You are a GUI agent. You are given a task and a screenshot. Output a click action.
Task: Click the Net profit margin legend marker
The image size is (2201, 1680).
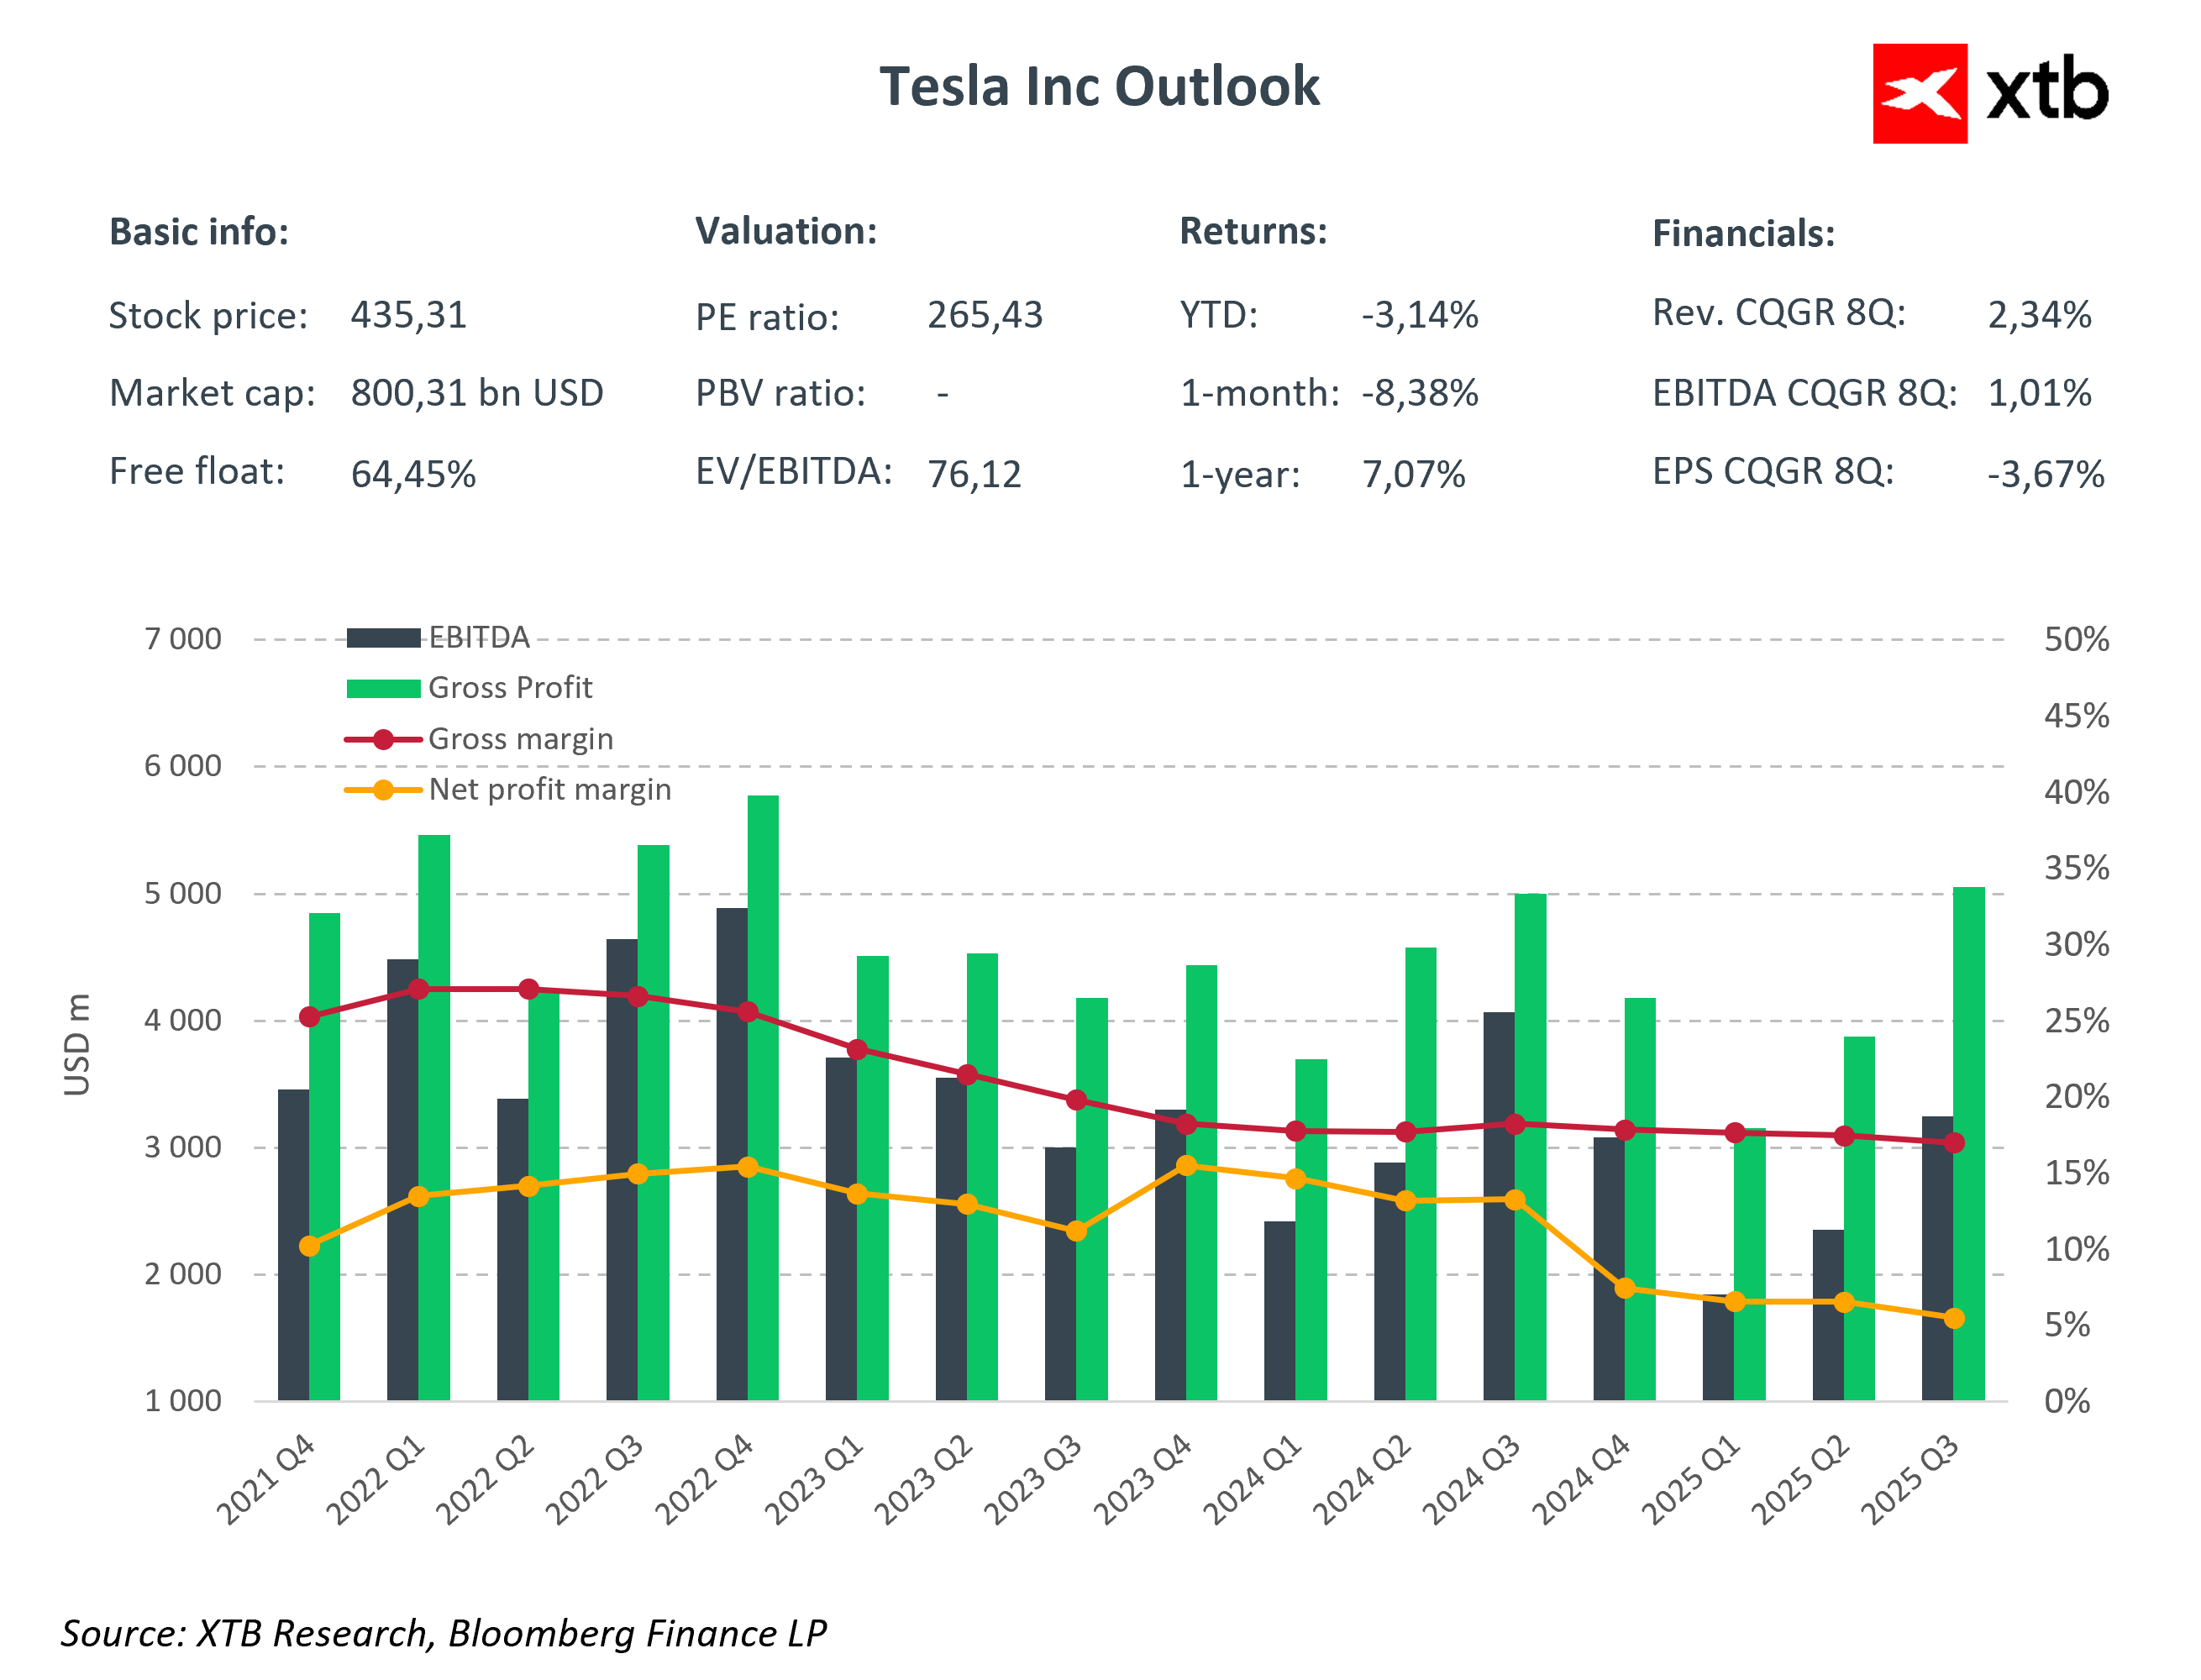tap(382, 790)
